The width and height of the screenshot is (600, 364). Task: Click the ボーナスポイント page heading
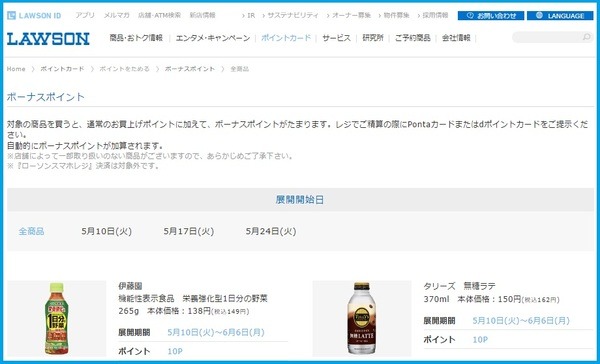click(46, 97)
